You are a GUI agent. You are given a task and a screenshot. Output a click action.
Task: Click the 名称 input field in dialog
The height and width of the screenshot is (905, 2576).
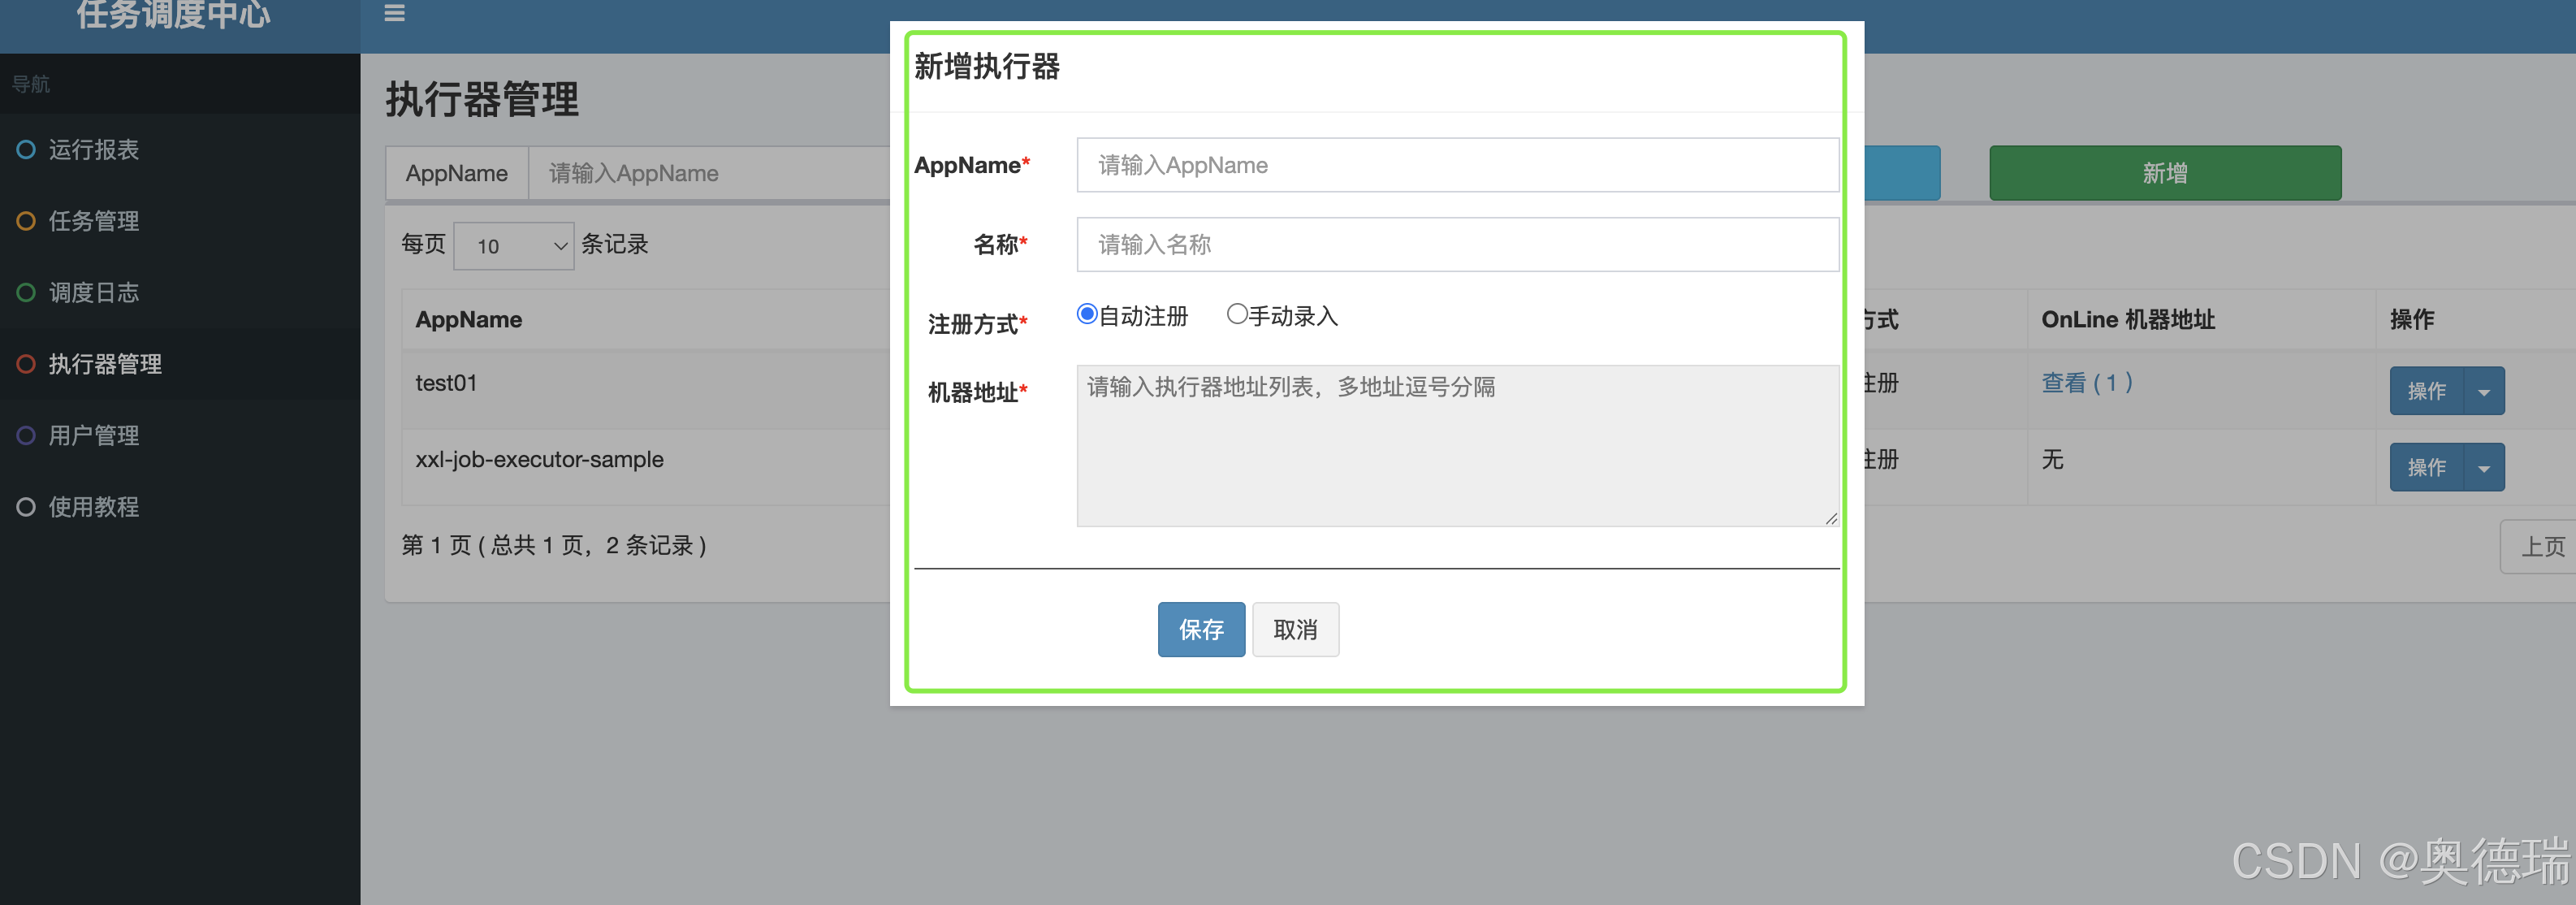1456,244
